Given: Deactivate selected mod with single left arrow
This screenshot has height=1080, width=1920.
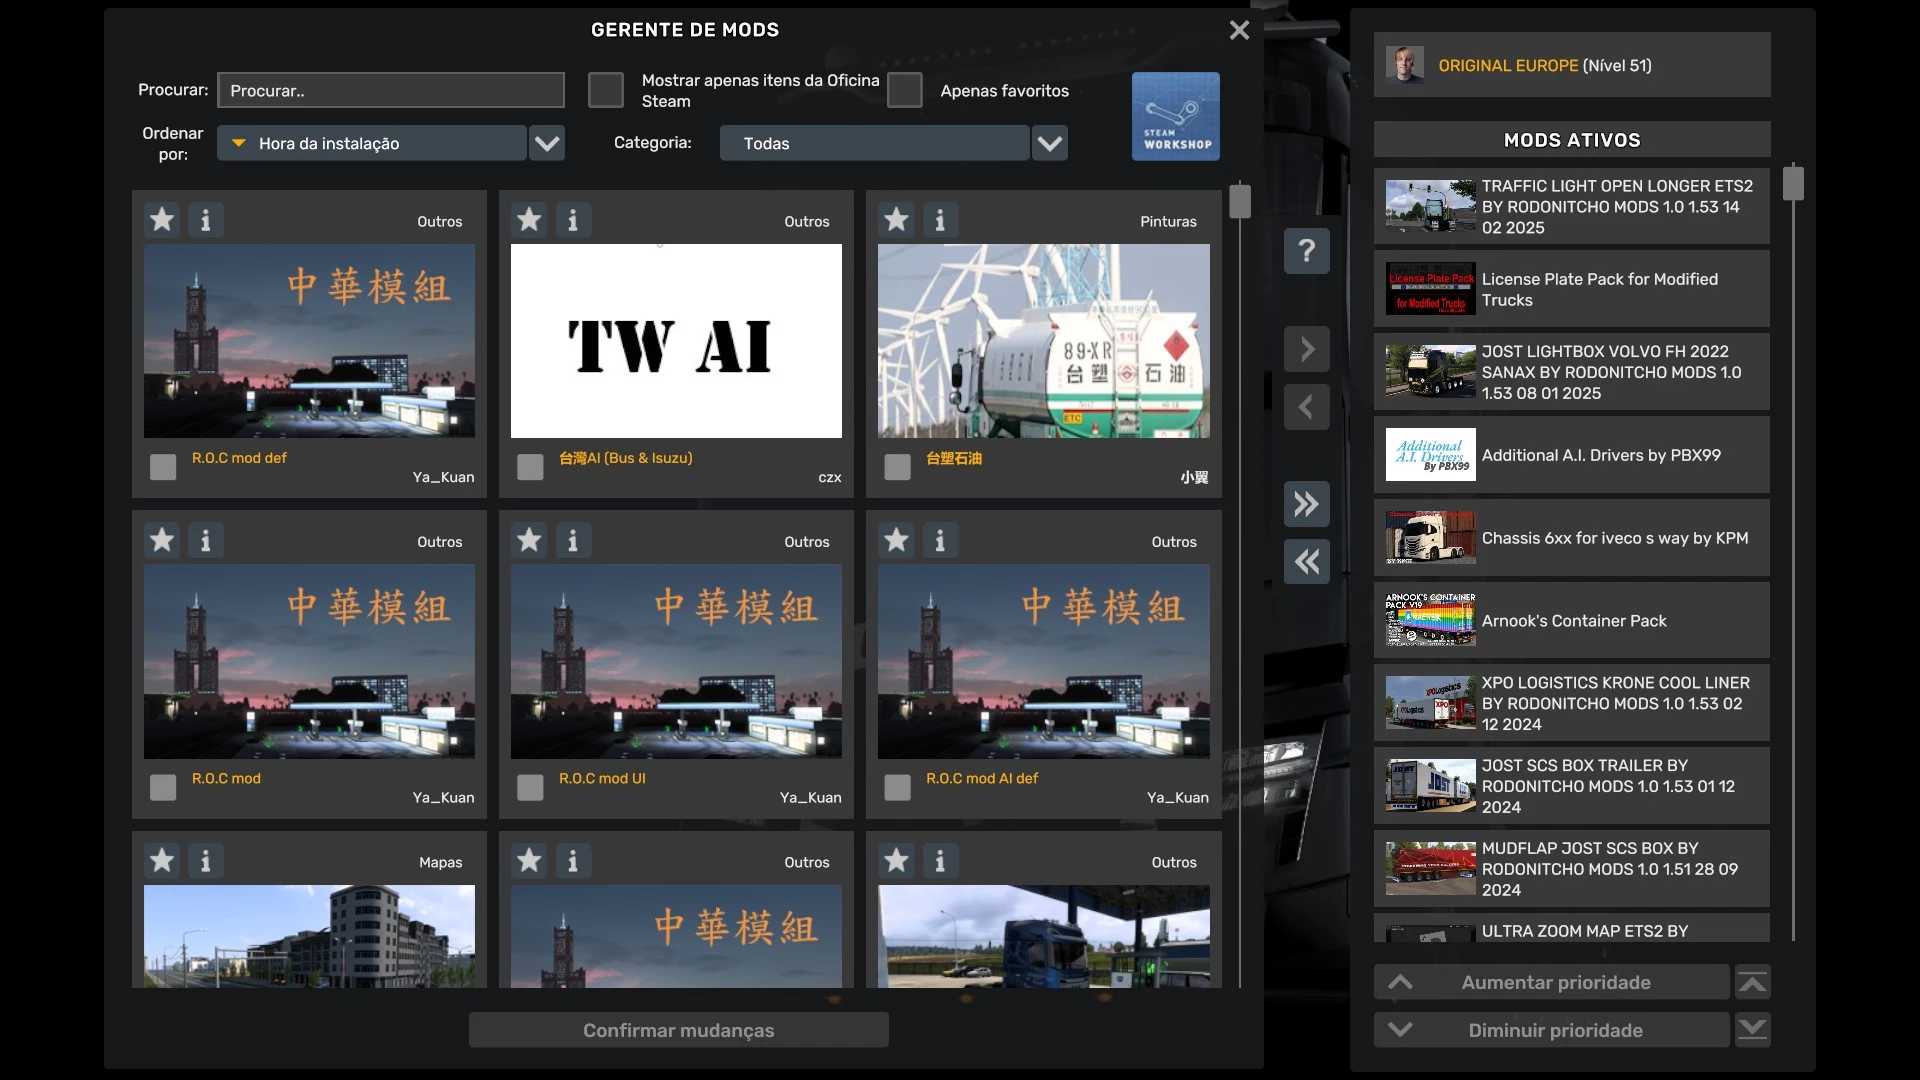Looking at the screenshot, I should click(1306, 407).
